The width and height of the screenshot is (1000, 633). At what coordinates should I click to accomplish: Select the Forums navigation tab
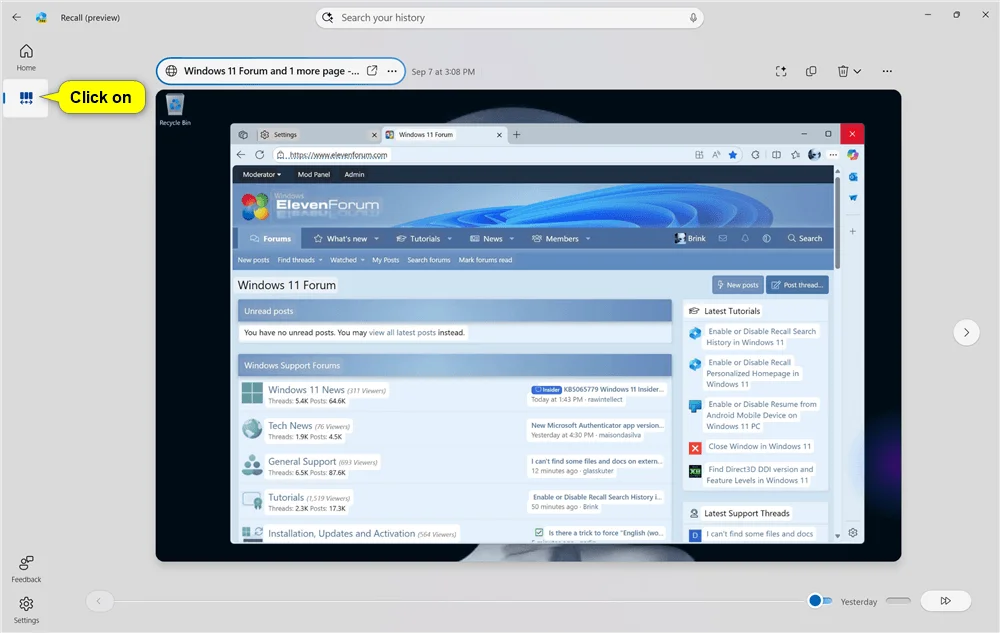(x=270, y=238)
